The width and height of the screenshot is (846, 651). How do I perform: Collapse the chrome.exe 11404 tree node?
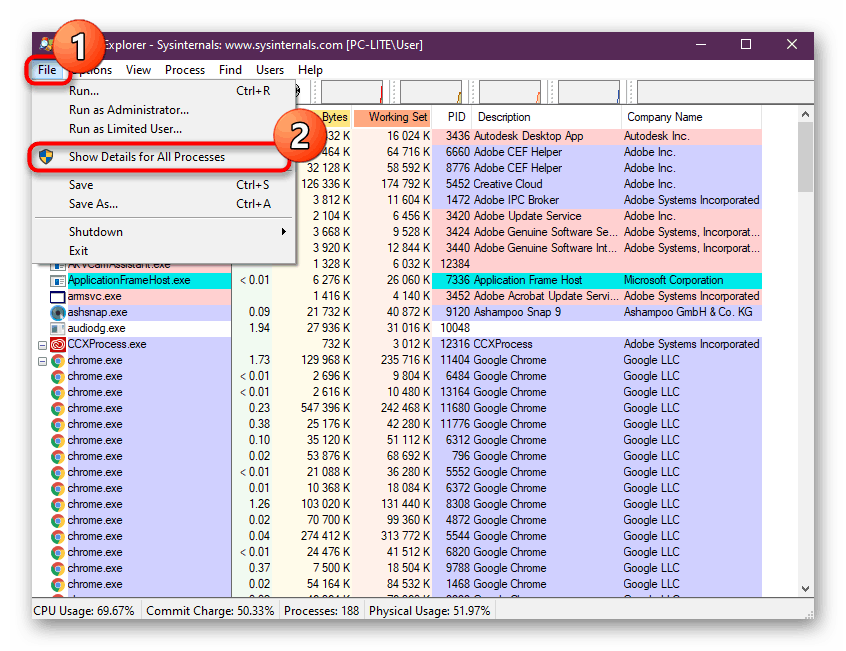[42, 361]
